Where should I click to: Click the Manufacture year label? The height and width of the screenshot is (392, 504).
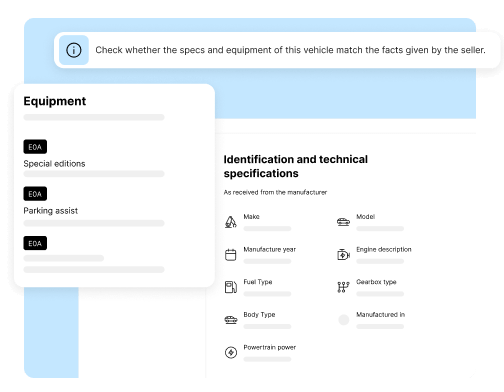pyautogui.click(x=270, y=249)
